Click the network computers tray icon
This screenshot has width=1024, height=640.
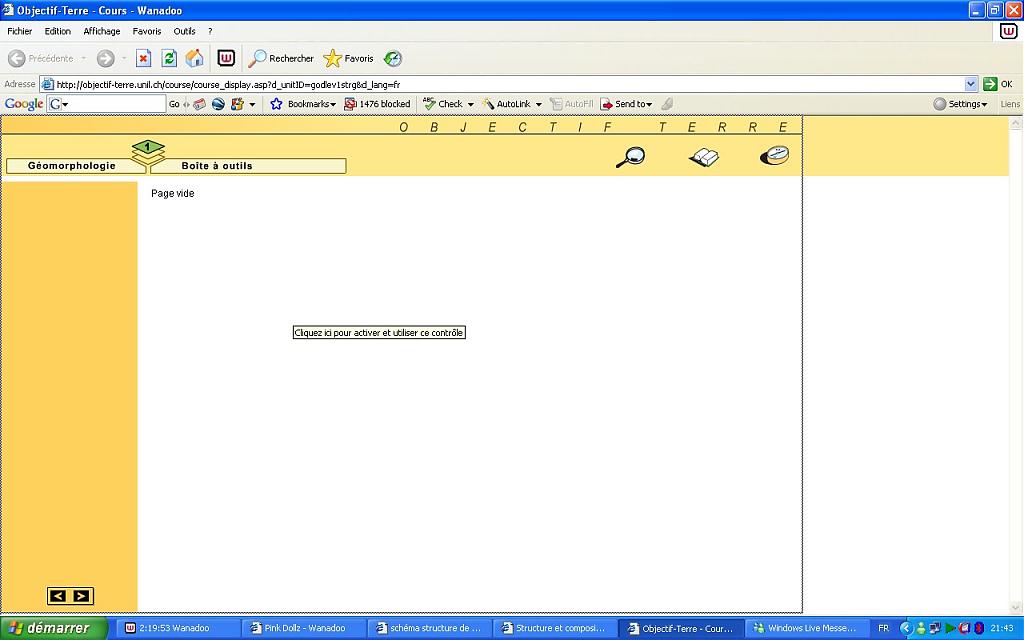(x=935, y=628)
